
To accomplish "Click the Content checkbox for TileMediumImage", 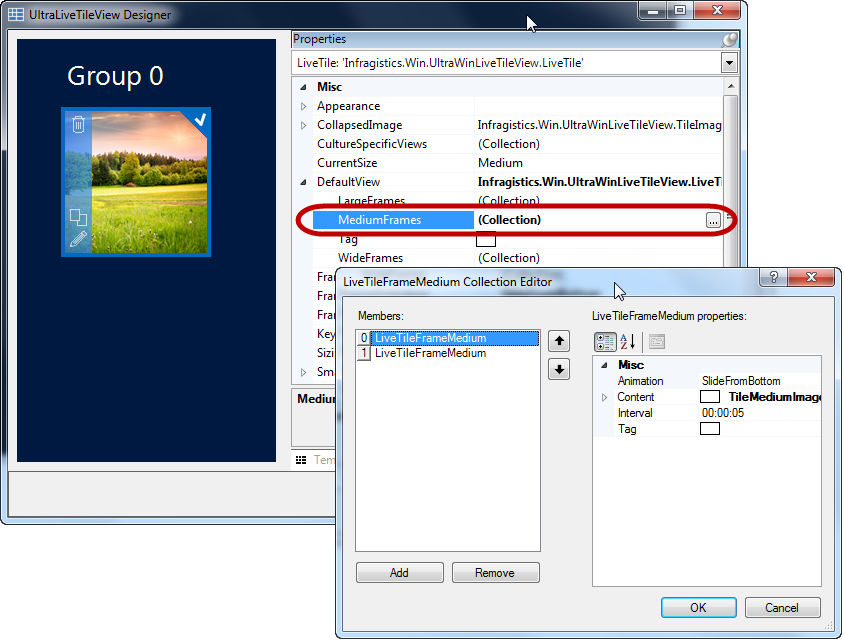I will click(710, 396).
